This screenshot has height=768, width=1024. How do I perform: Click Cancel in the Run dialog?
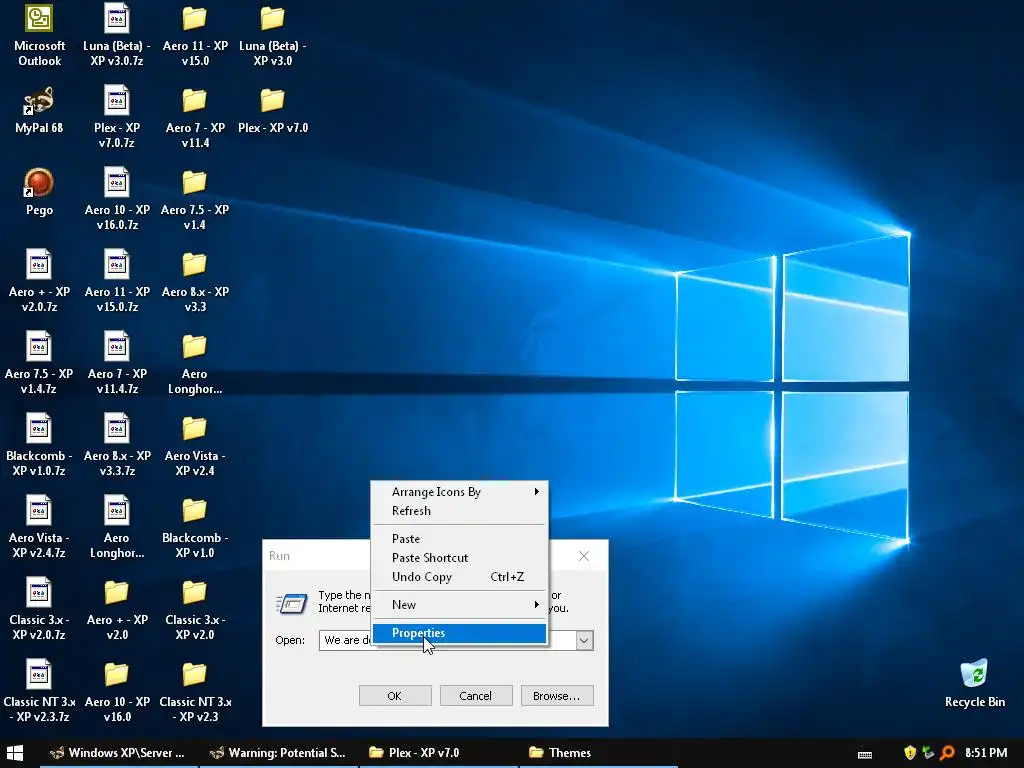pos(475,696)
